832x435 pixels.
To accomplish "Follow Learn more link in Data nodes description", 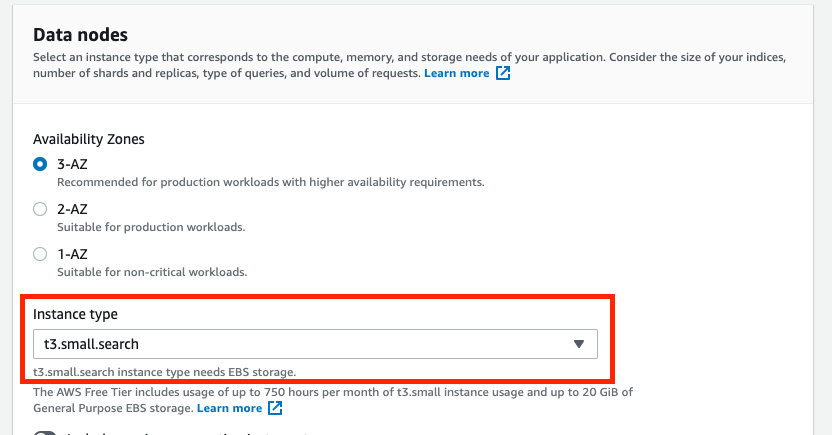I will 456,74.
